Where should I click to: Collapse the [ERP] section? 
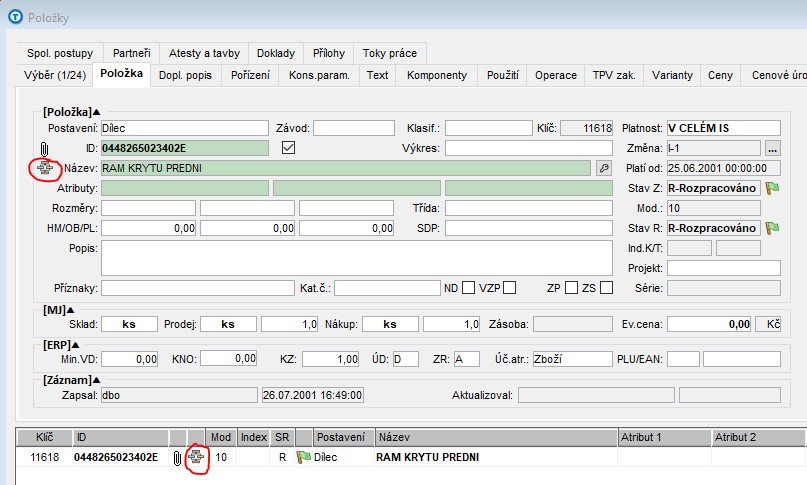76,345
